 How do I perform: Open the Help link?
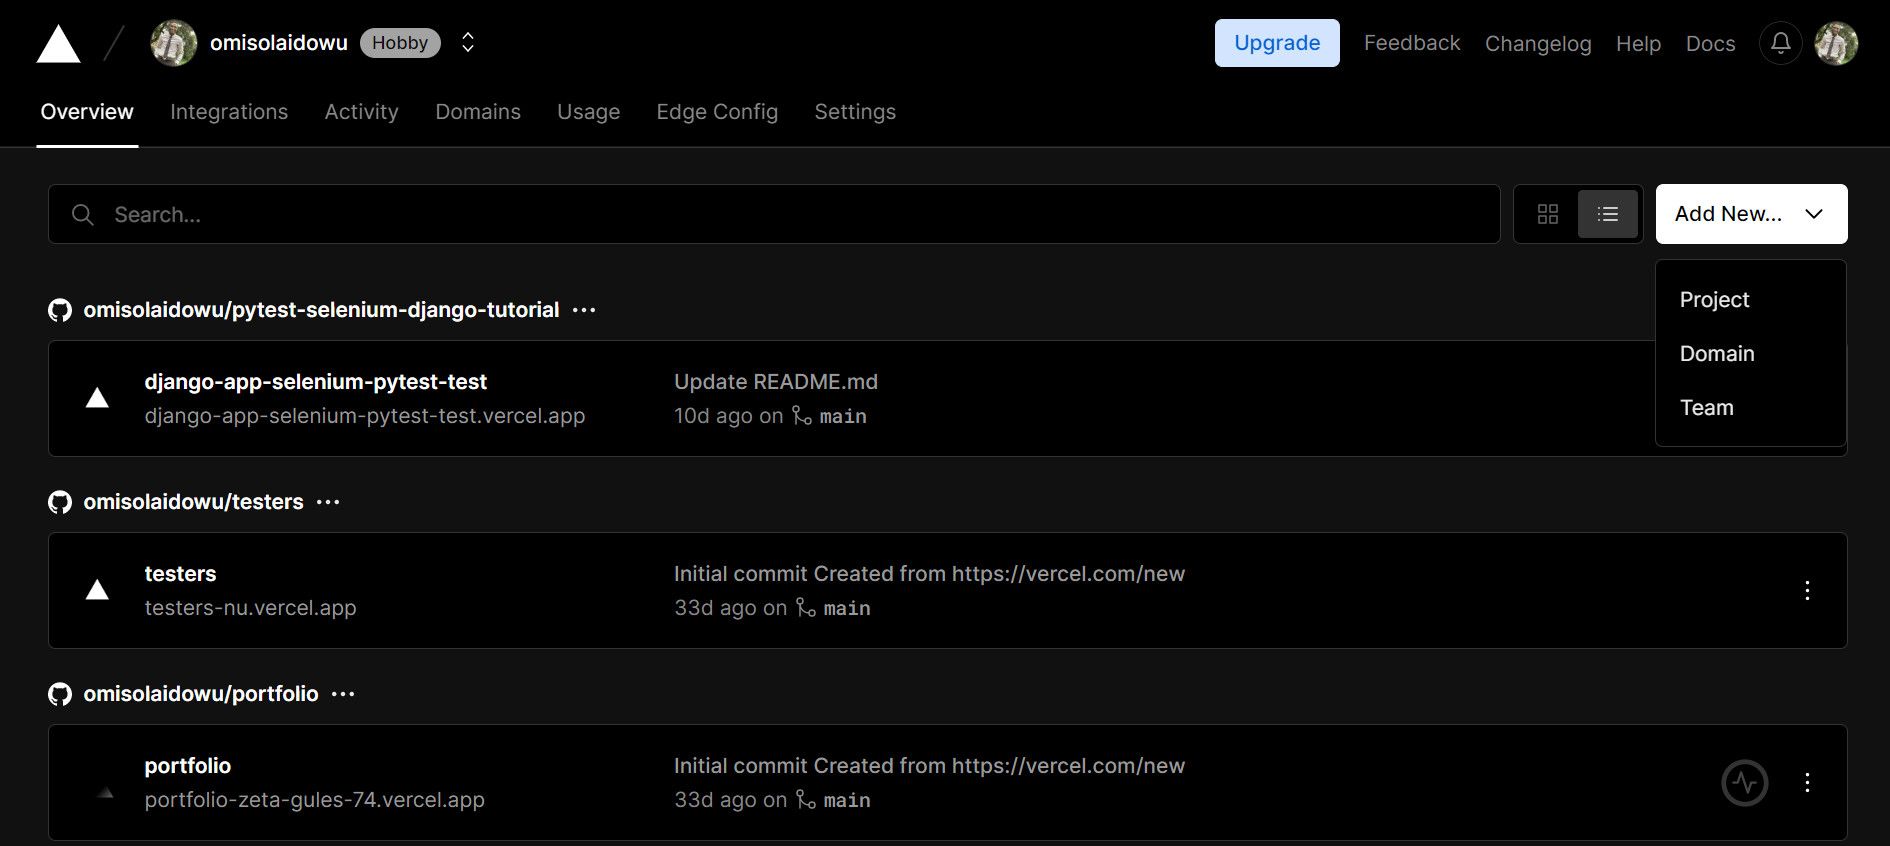(x=1638, y=44)
